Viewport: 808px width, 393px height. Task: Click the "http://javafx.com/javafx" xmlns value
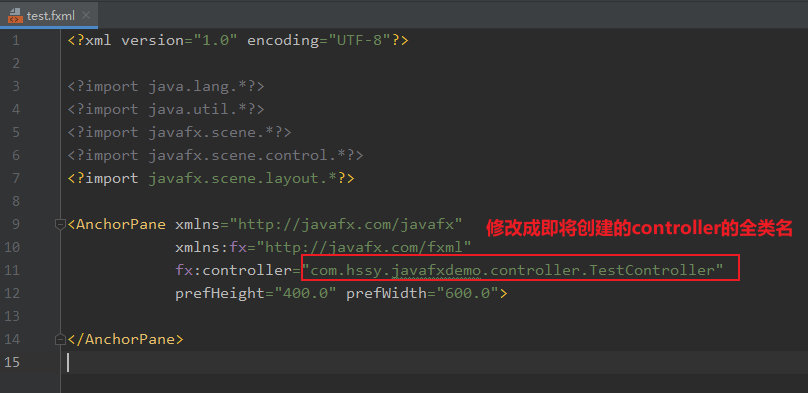pyautogui.click(x=346, y=225)
